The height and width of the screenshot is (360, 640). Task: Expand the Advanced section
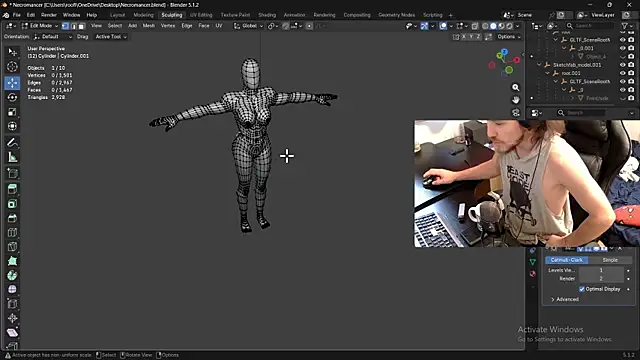click(x=564, y=299)
